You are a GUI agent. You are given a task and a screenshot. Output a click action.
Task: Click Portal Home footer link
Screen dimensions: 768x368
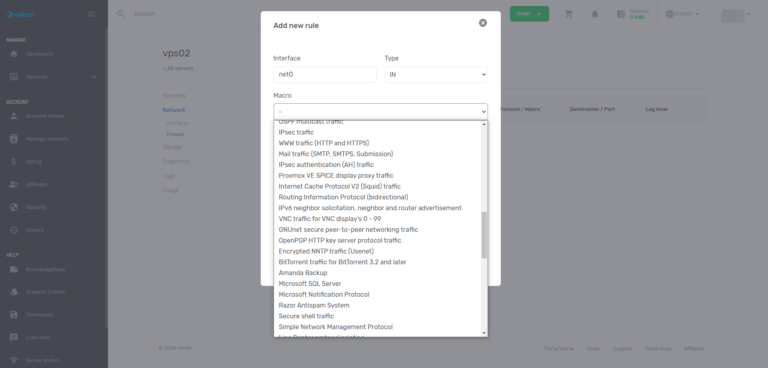click(559, 348)
